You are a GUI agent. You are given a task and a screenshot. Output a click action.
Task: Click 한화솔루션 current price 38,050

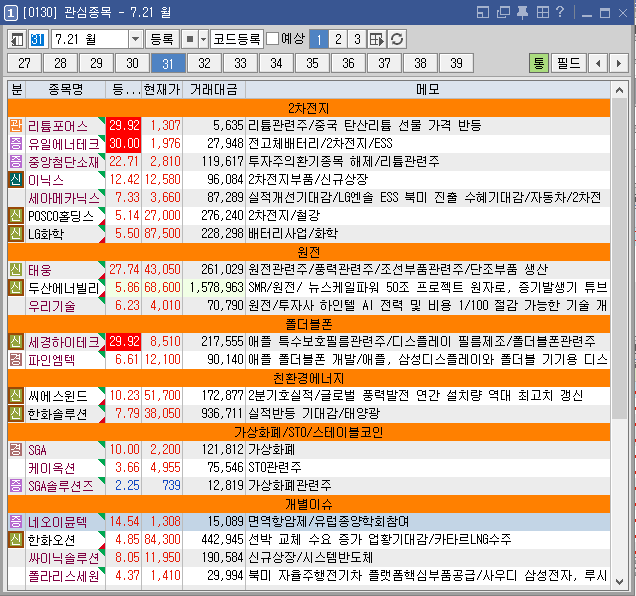(162, 413)
